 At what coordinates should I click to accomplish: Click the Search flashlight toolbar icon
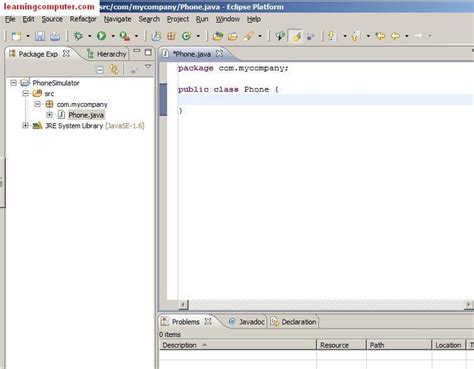click(248, 36)
